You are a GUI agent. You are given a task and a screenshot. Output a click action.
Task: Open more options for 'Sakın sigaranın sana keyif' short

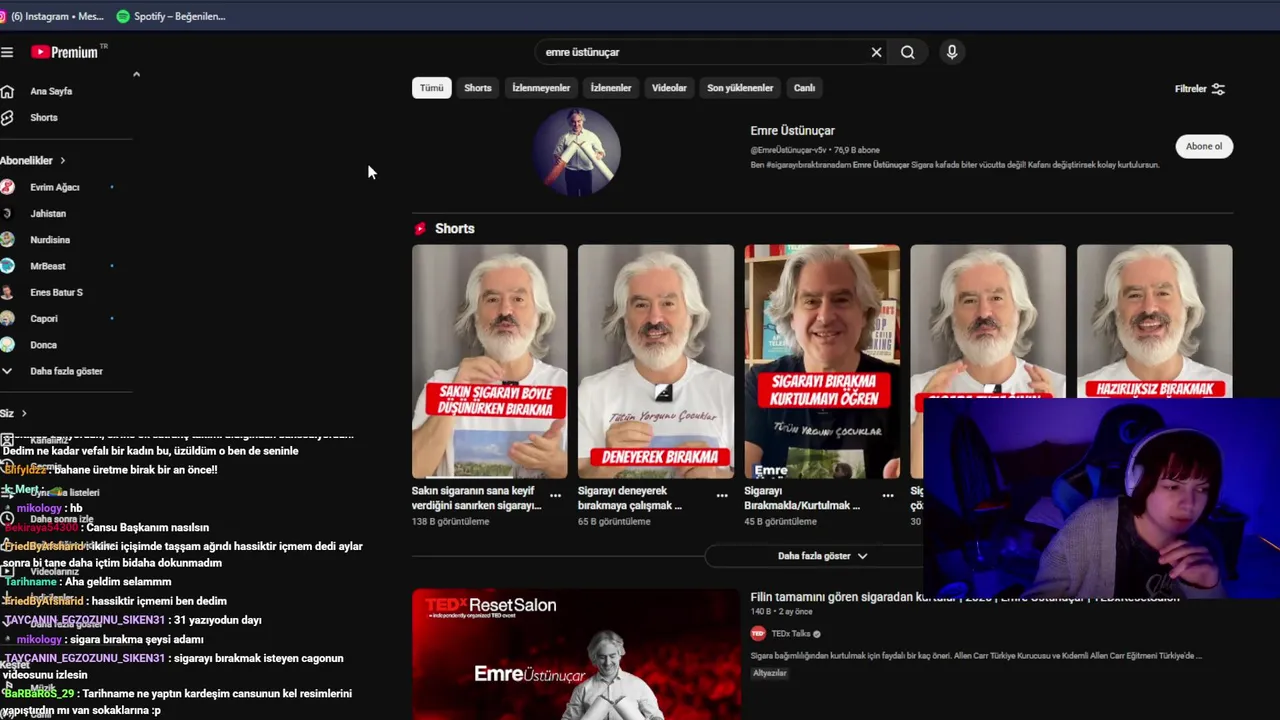(555, 495)
